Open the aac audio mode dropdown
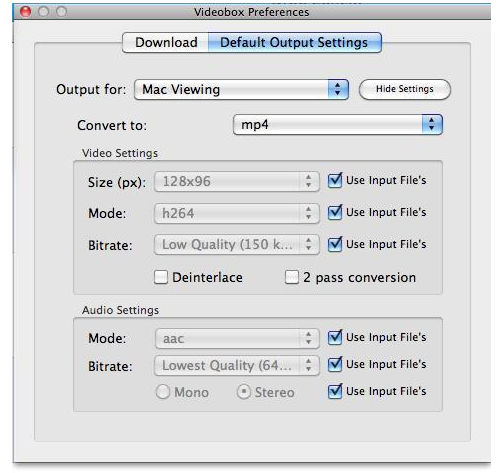The width and height of the screenshot is (502, 473). click(237, 339)
